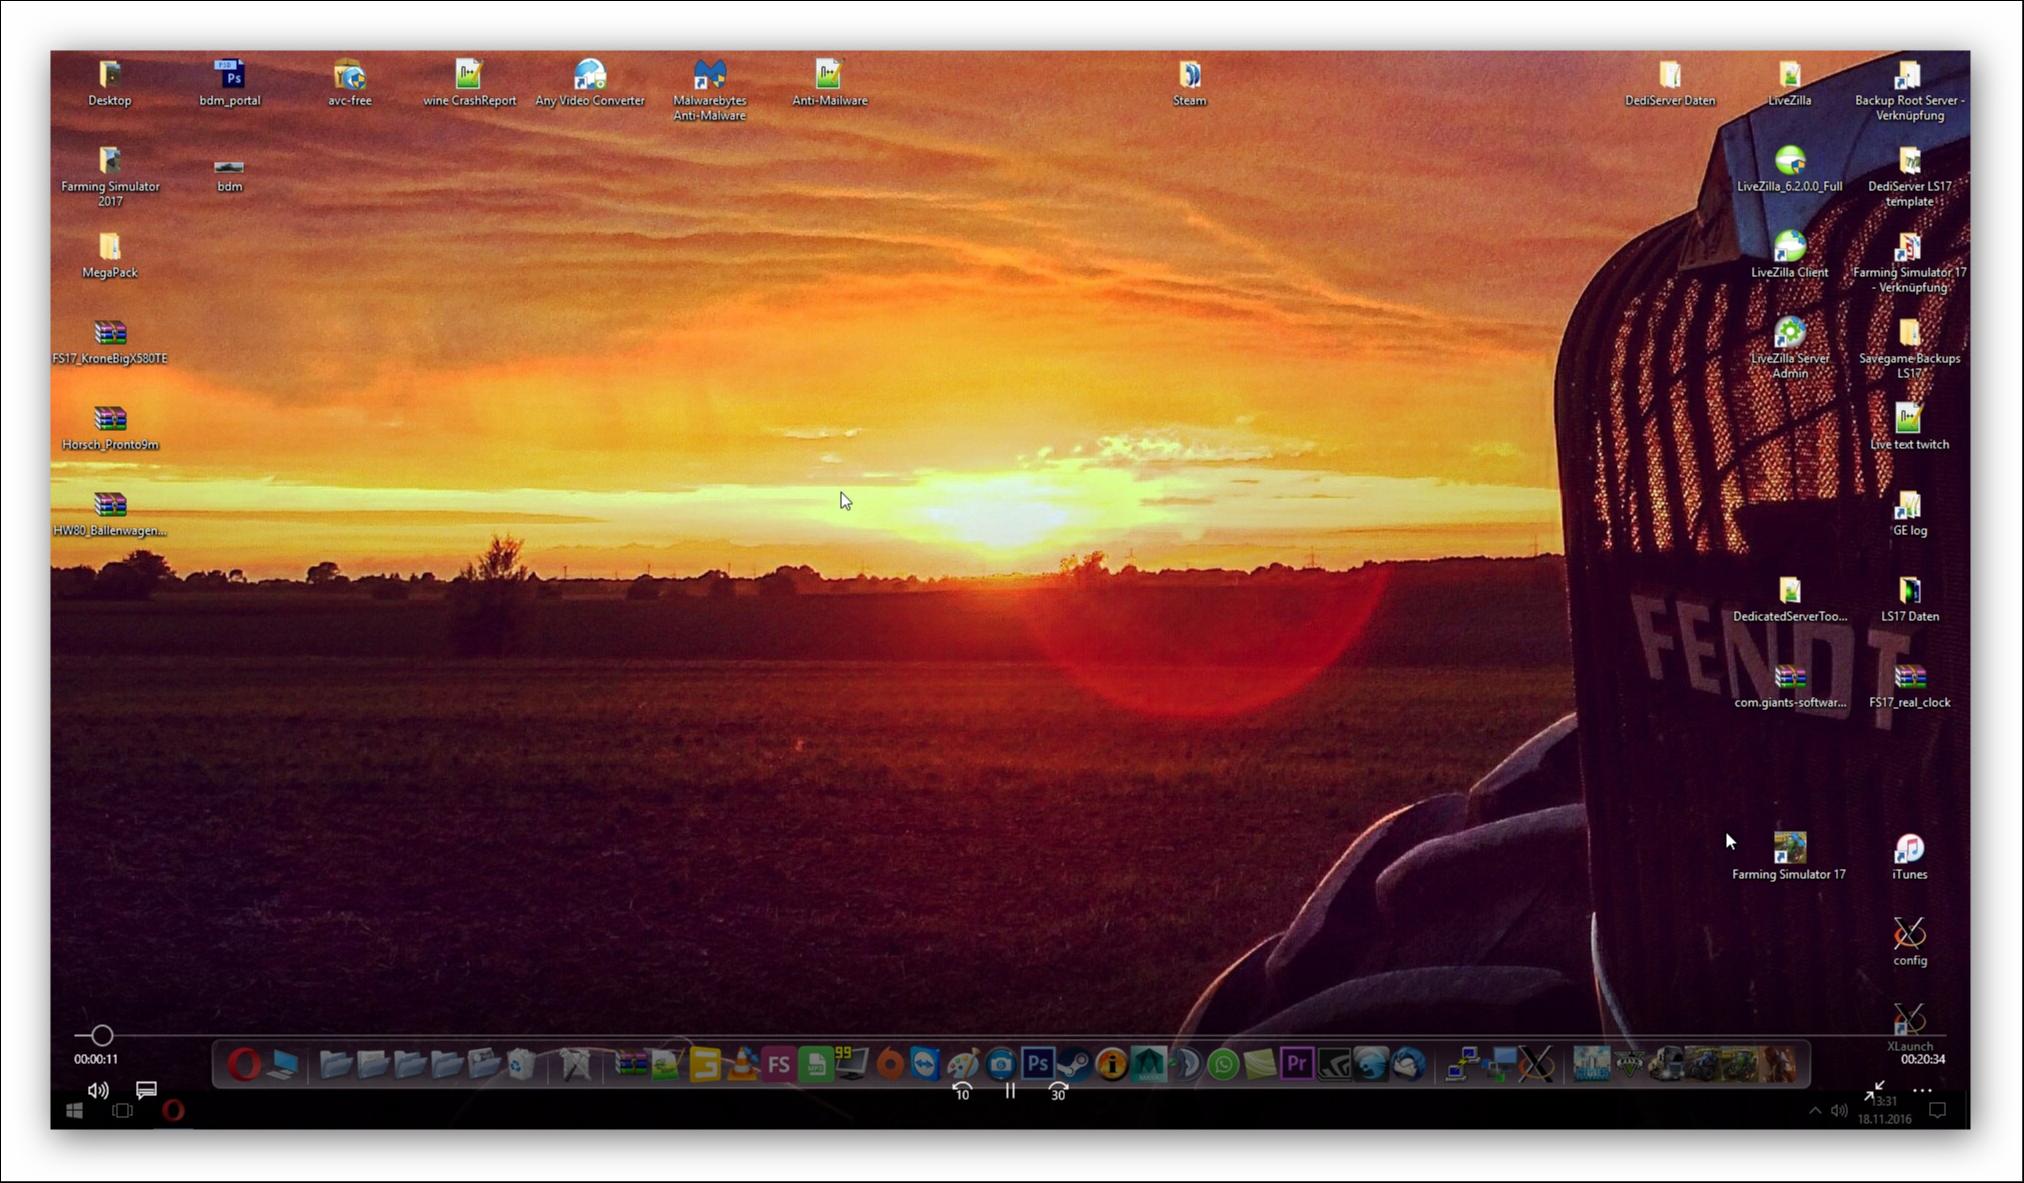
Task: Toggle the captions button in the player
Action: coord(146,1090)
